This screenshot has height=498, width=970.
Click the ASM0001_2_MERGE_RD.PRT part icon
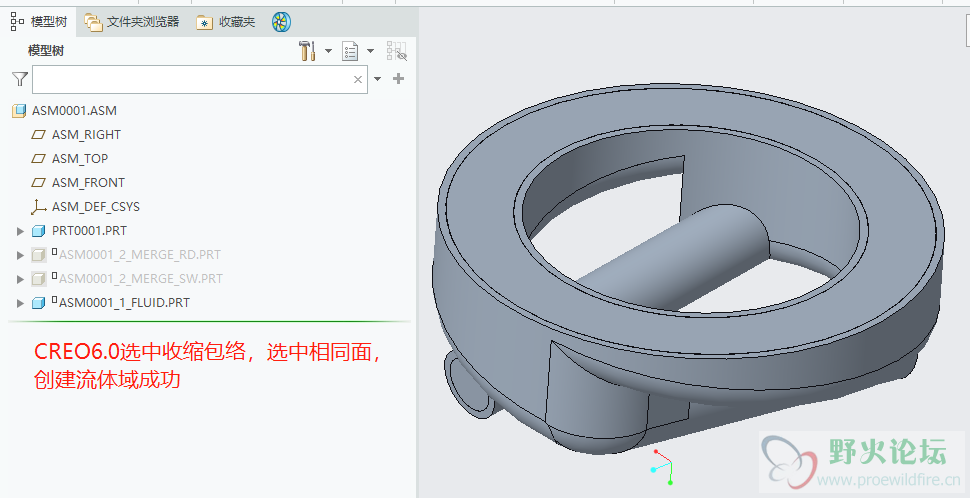coord(38,255)
